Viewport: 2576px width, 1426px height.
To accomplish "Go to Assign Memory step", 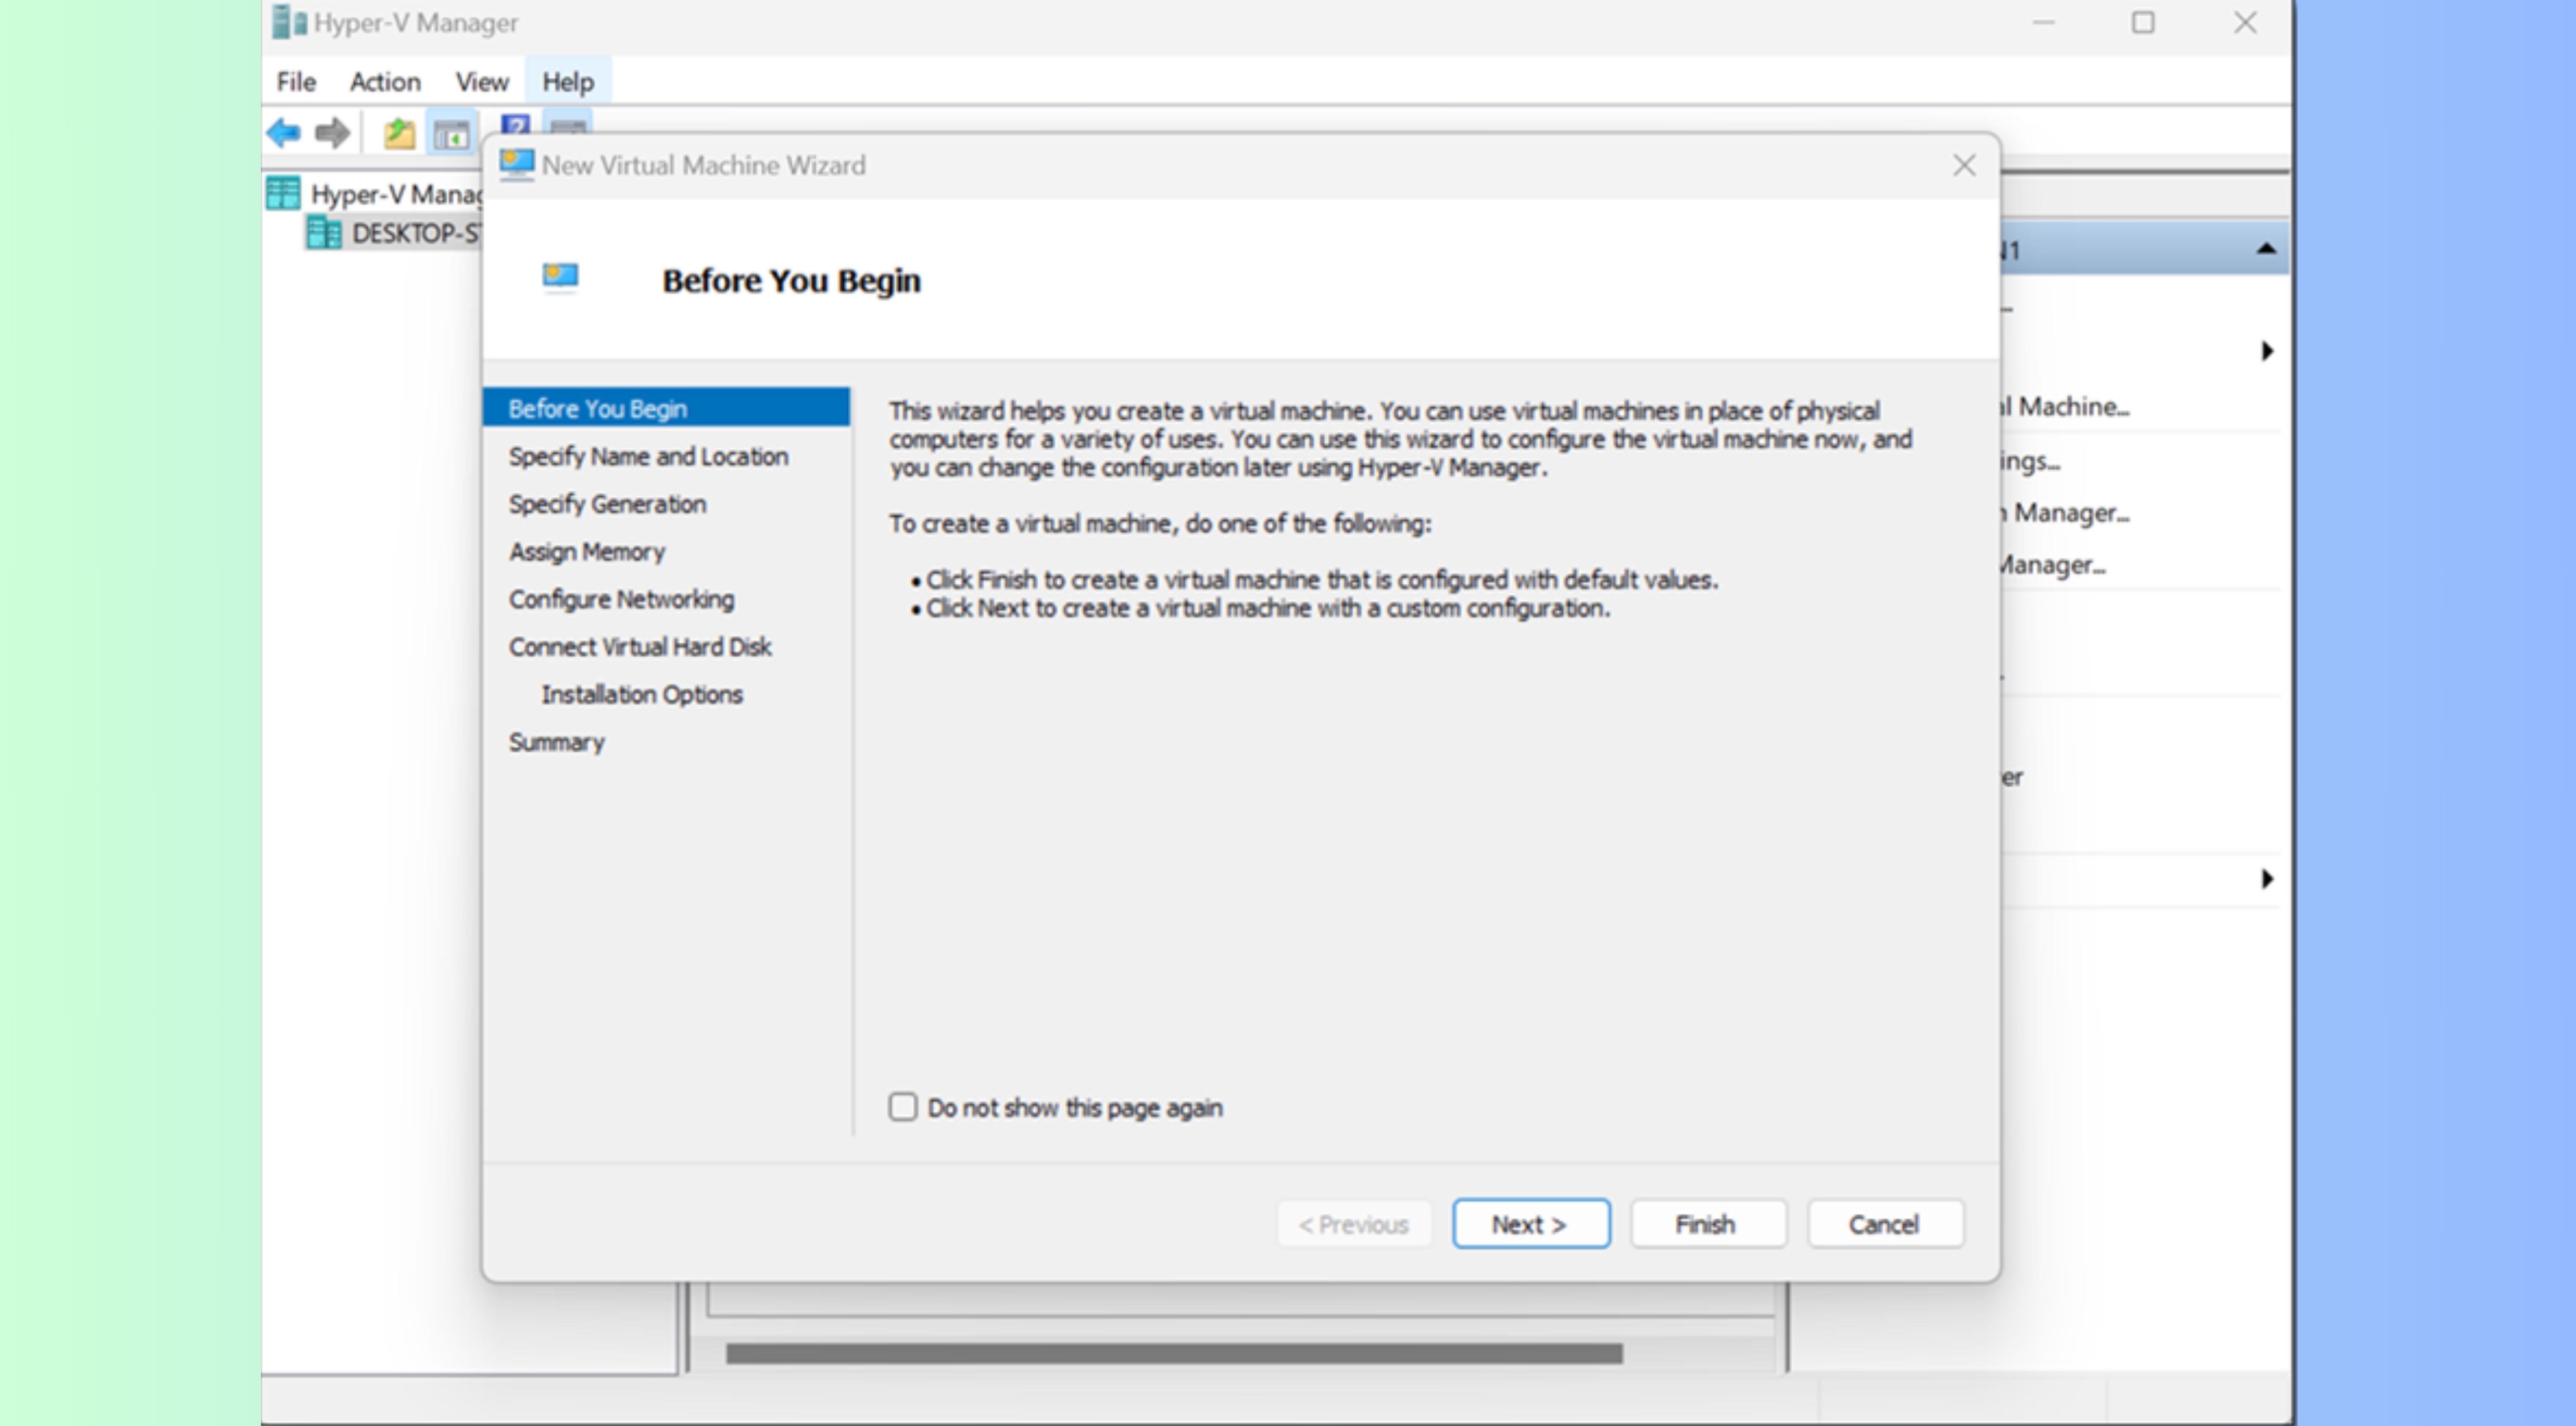I will [587, 552].
